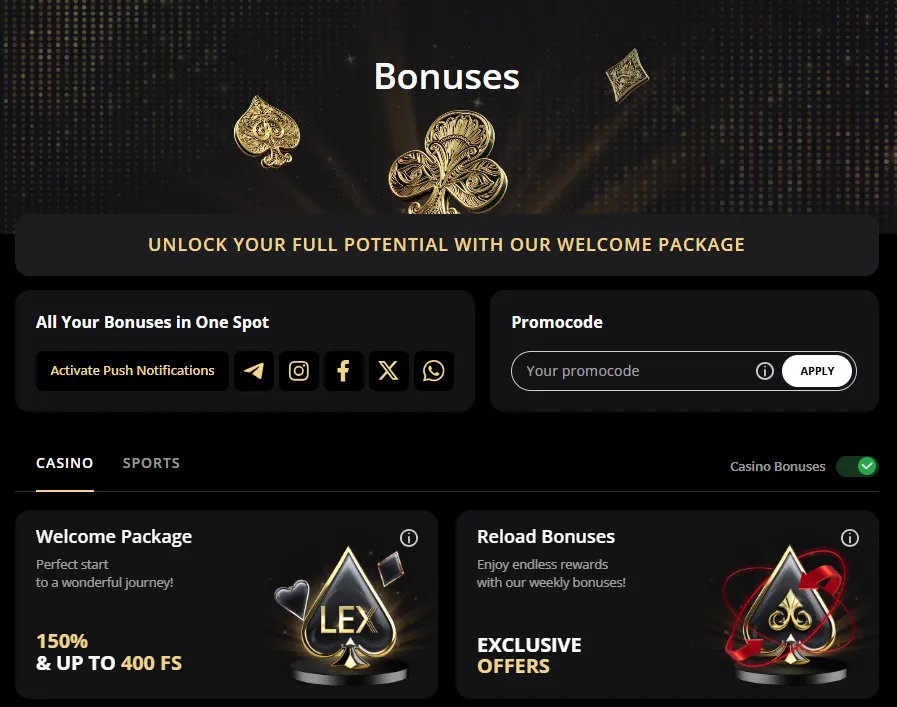The width and height of the screenshot is (897, 707).
Task: Switch to the Casino tab
Action: (65, 463)
